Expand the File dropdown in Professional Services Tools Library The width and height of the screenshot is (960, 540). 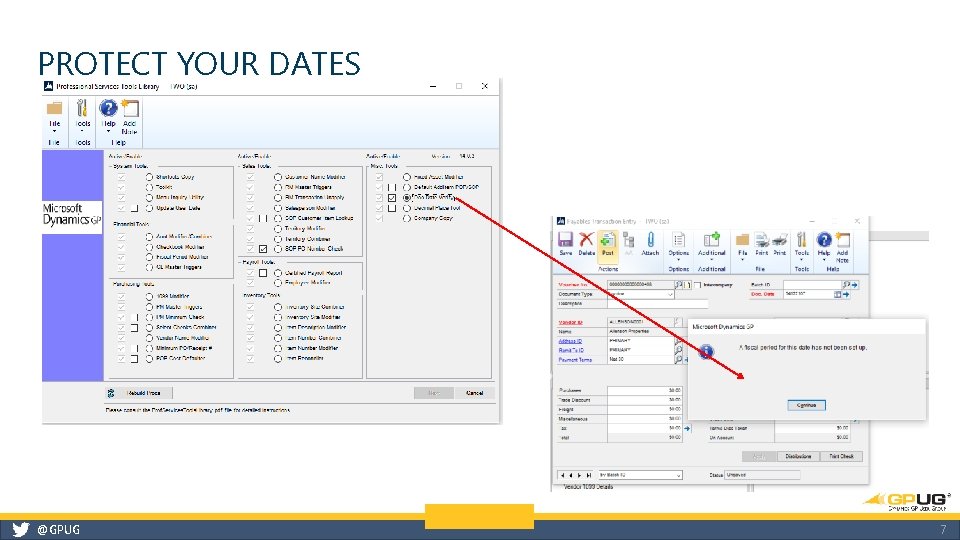54,131
